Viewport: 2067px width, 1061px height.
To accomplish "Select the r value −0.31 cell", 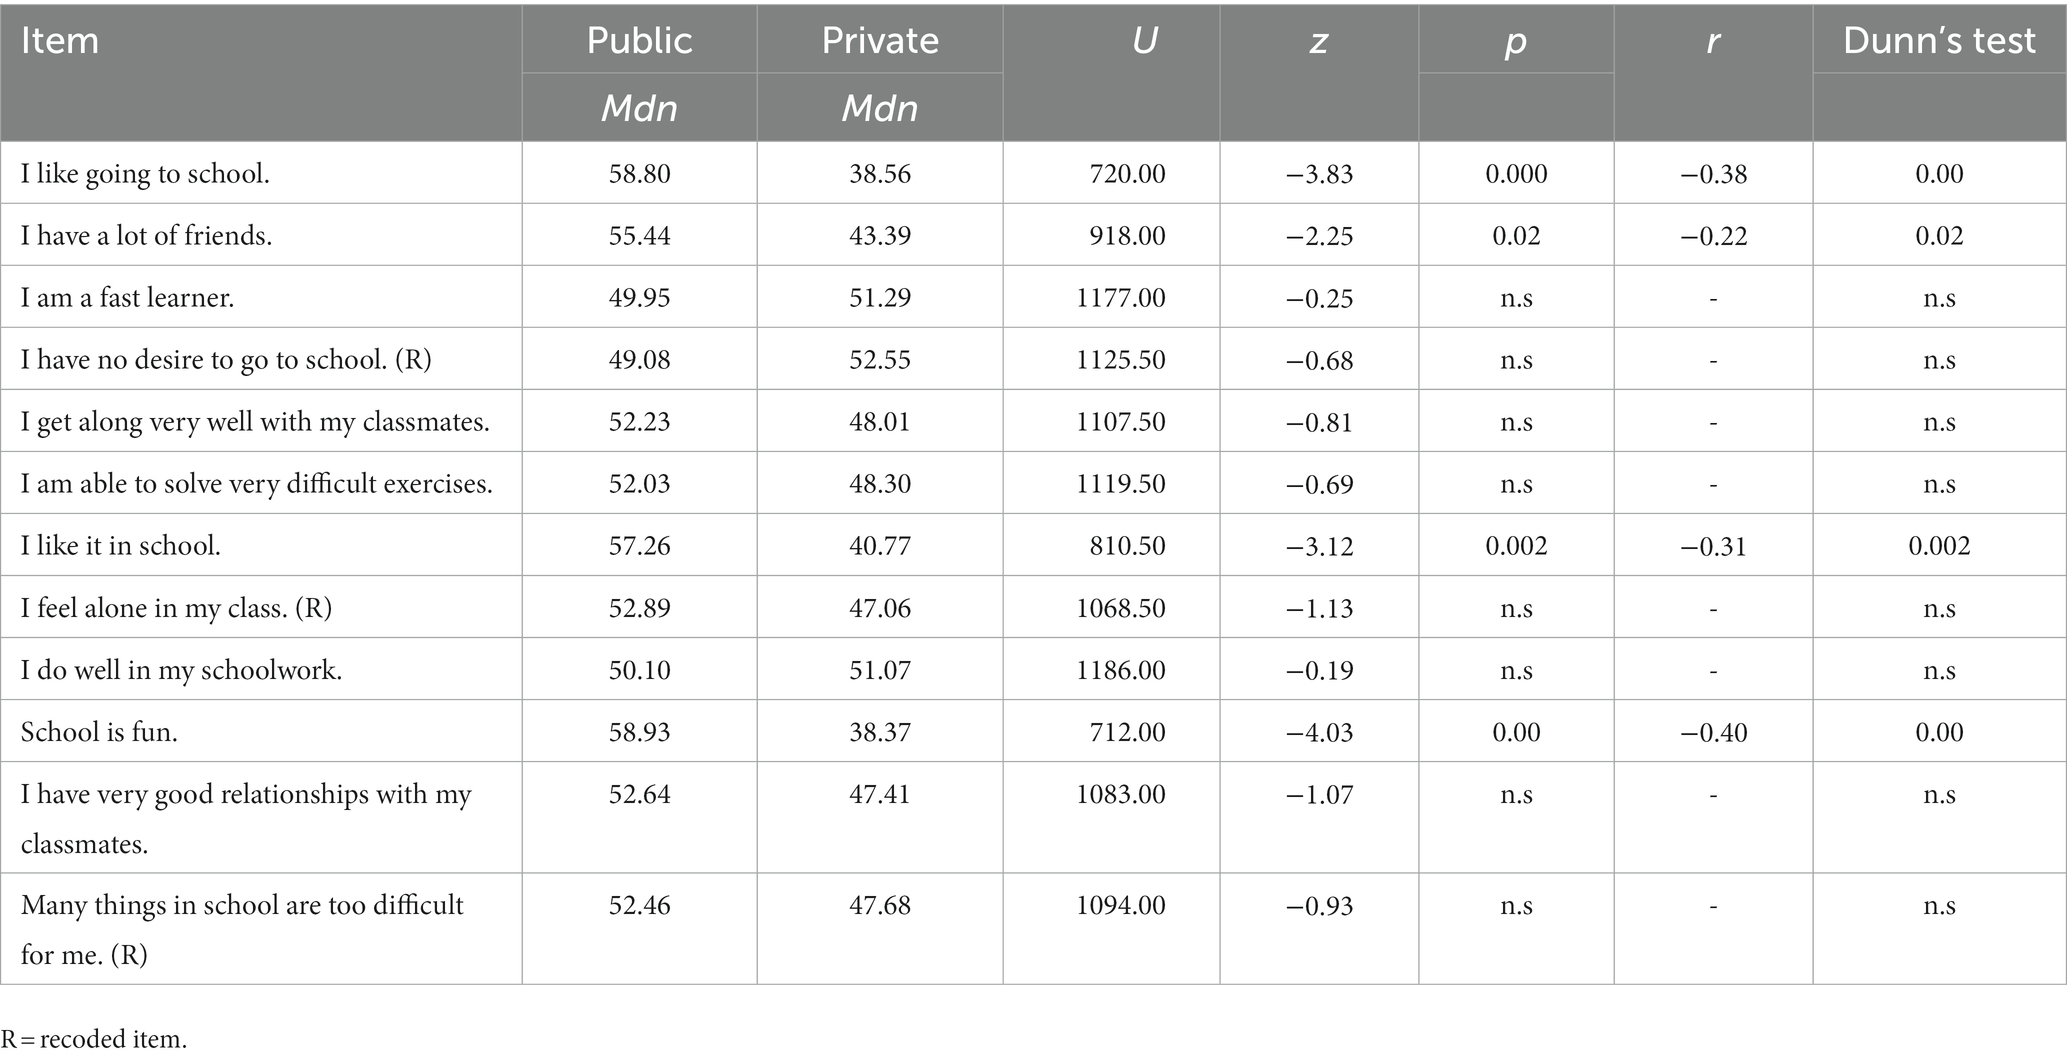I will click(1714, 546).
